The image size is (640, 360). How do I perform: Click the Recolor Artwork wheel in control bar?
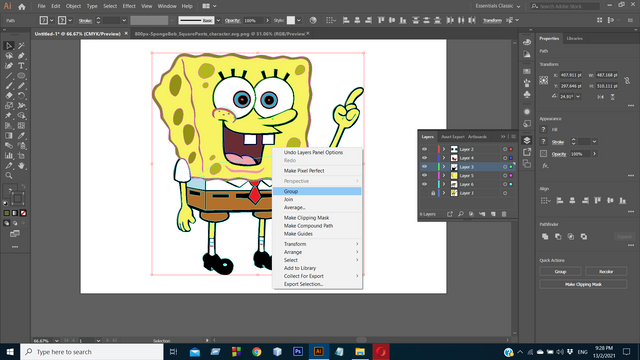coord(313,20)
